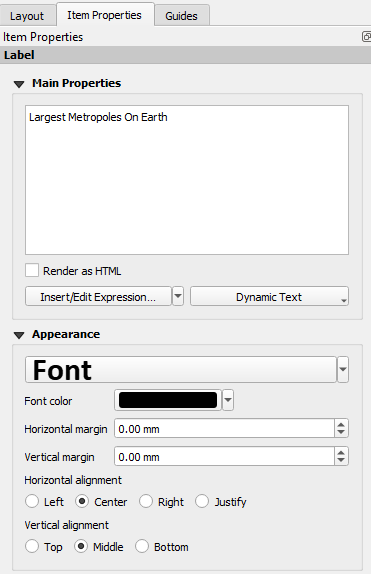Open the Font color dropdown arrow
Image resolution: width=371 pixels, height=574 pixels.
[228, 400]
